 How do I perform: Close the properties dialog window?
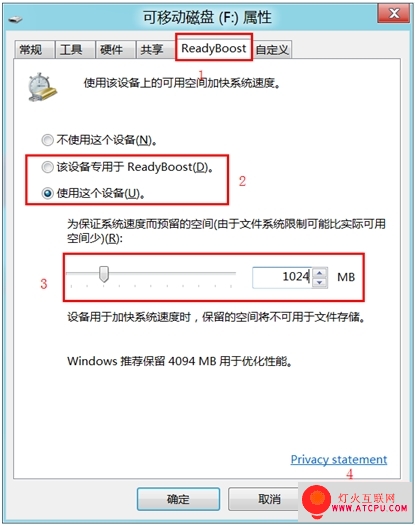[394, 14]
